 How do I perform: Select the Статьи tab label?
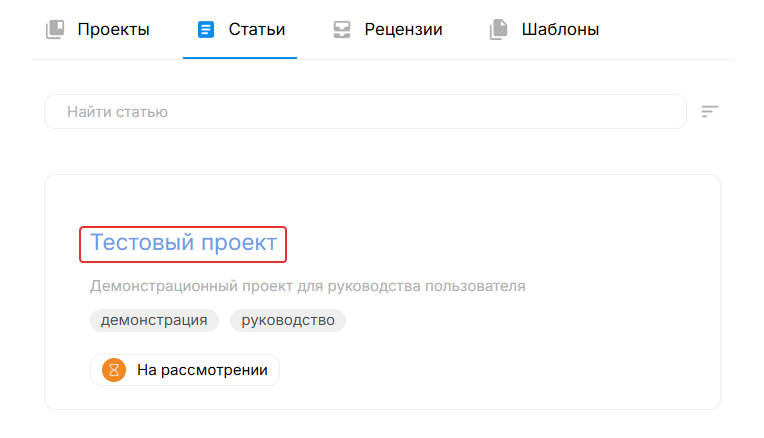click(257, 29)
